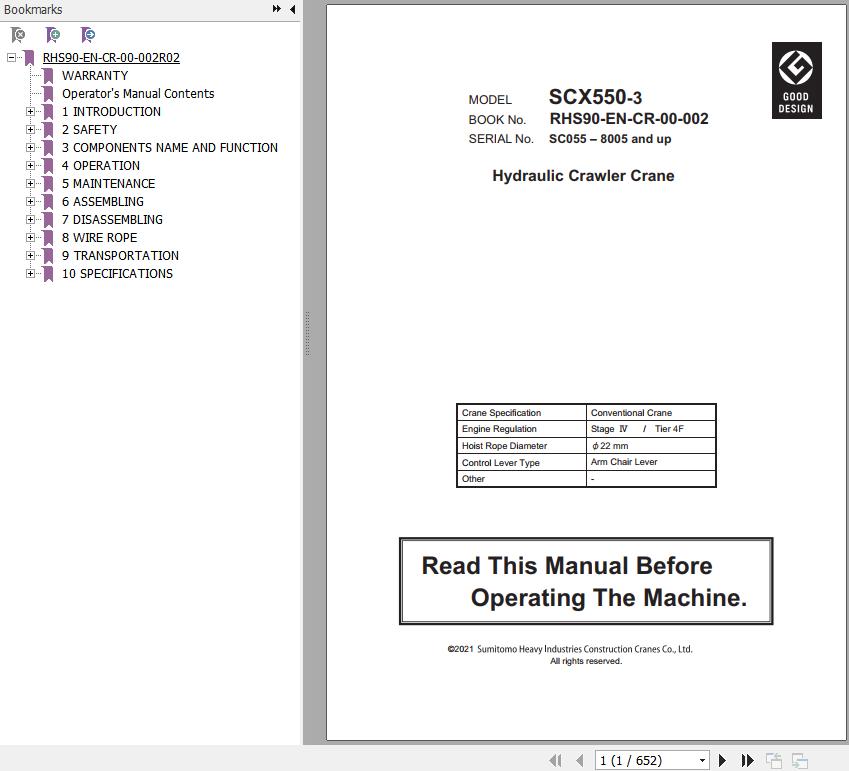The height and width of the screenshot is (771, 849).
Task: Click book number RHS90-EN-CR-00-002
Action: pyautogui.click(x=629, y=119)
